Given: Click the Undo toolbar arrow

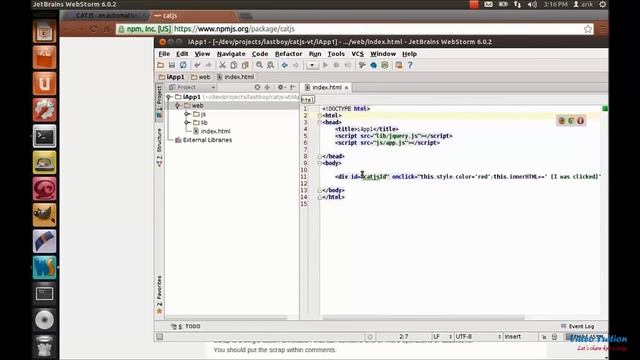Looking at the screenshot, I should (x=197, y=65).
